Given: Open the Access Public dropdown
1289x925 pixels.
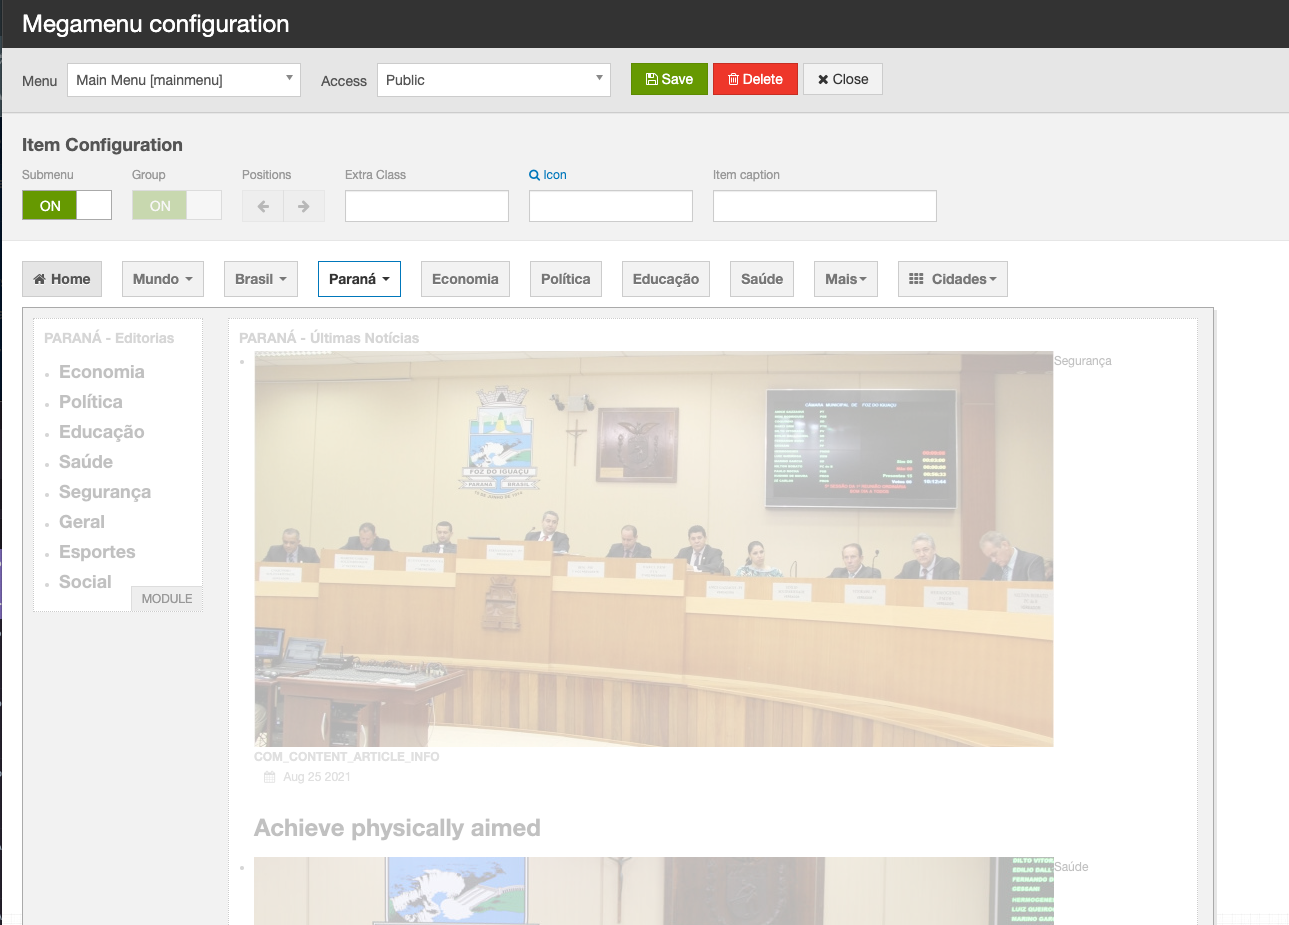Looking at the screenshot, I should [493, 80].
